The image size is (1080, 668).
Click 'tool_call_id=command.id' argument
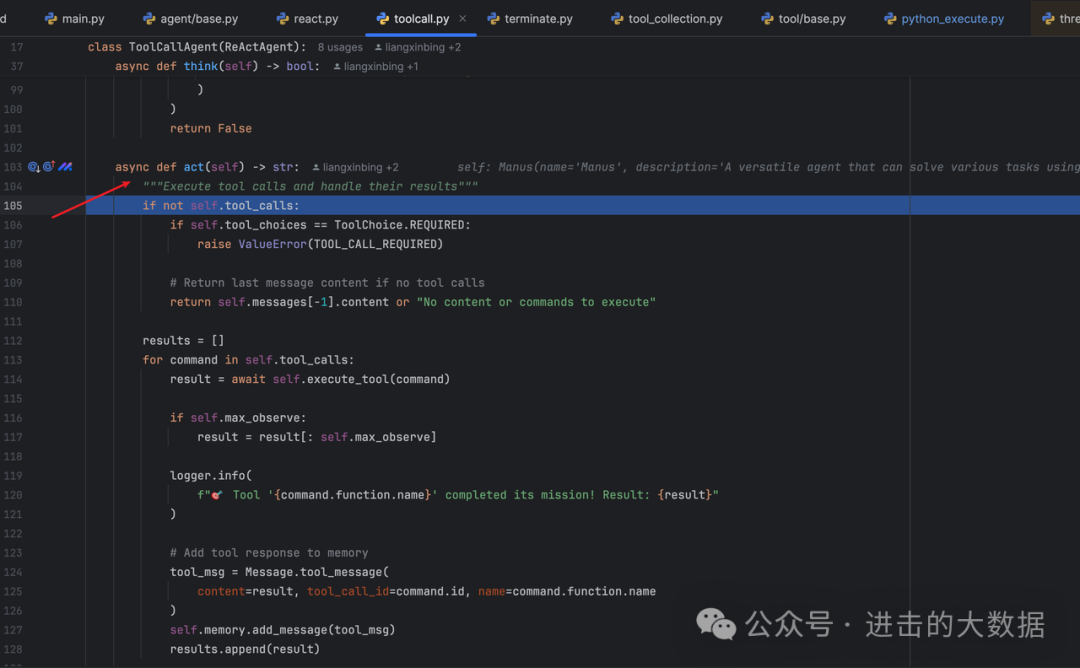tap(386, 591)
